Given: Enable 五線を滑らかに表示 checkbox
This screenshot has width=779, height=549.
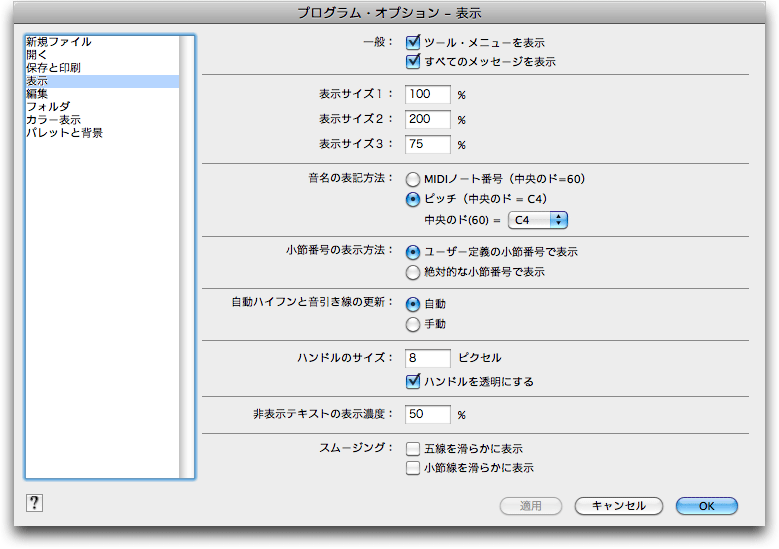Looking at the screenshot, I should pyautogui.click(x=413, y=449).
